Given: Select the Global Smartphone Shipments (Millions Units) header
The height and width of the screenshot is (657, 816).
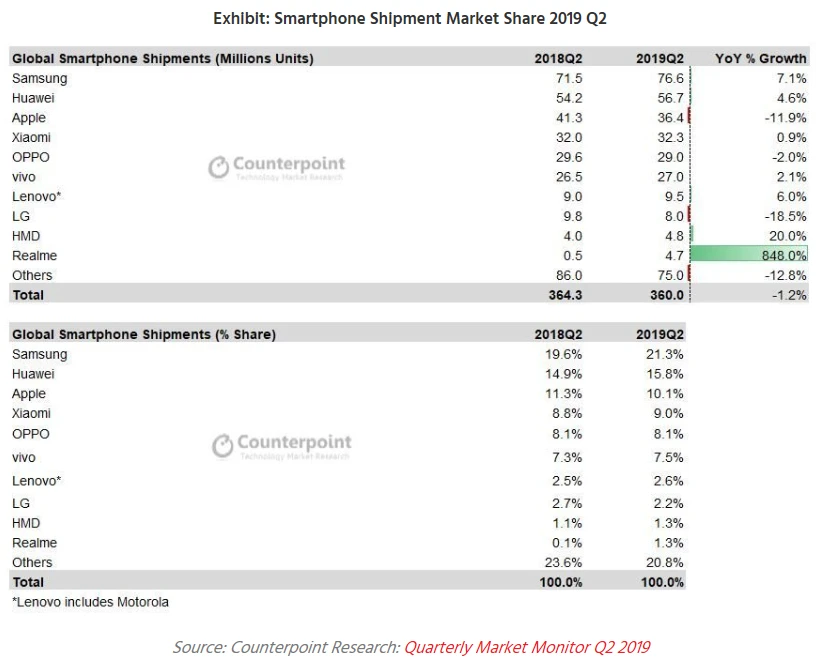Looking at the screenshot, I should 163,58.
